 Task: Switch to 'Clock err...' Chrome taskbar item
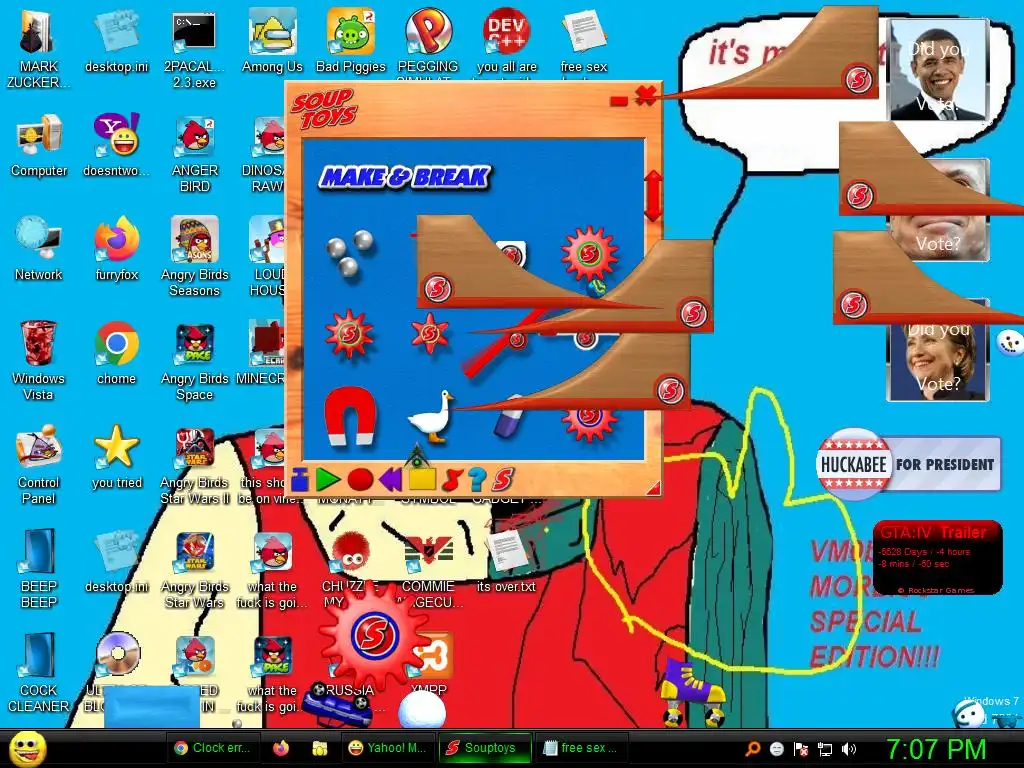pos(213,748)
